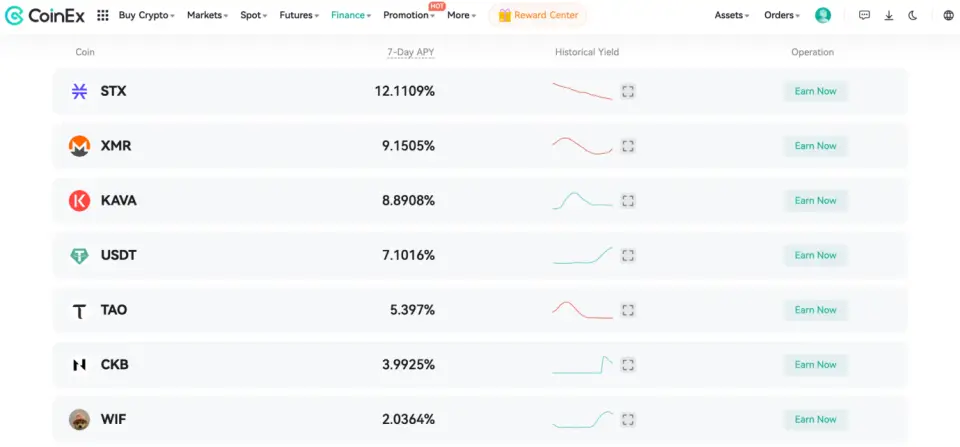Open the Orders dropdown menu
960x447 pixels.
point(781,15)
